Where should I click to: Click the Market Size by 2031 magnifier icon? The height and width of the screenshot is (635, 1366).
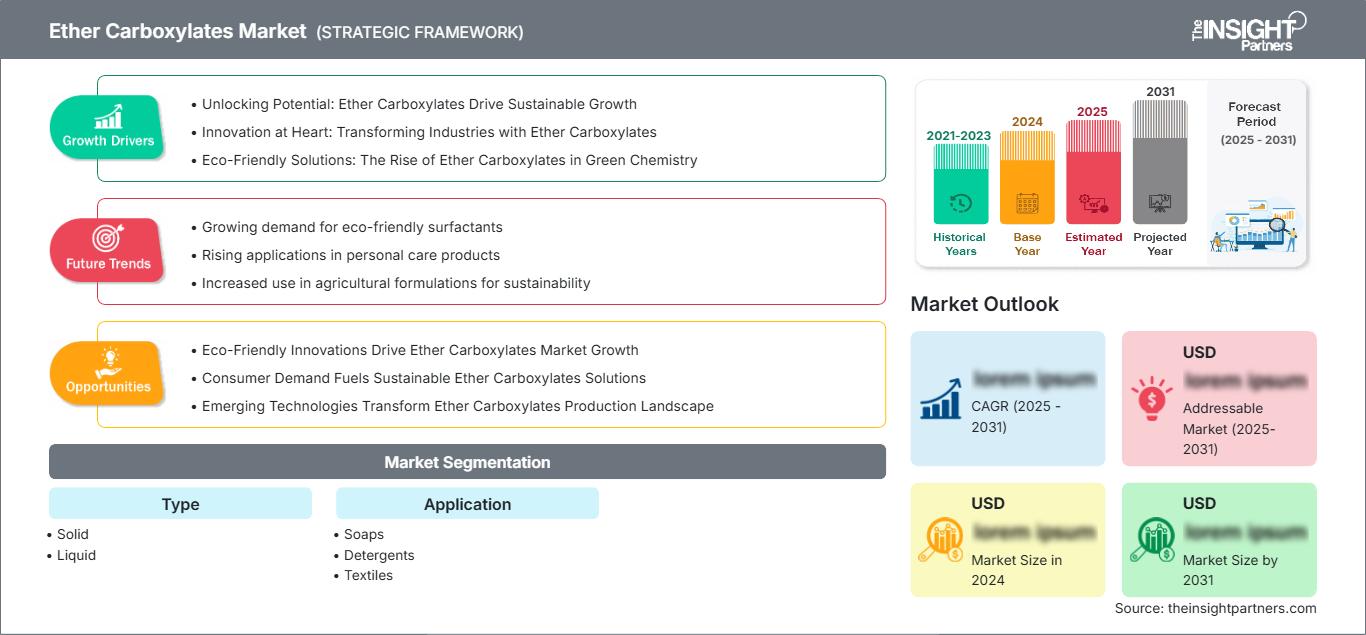pos(1152,540)
